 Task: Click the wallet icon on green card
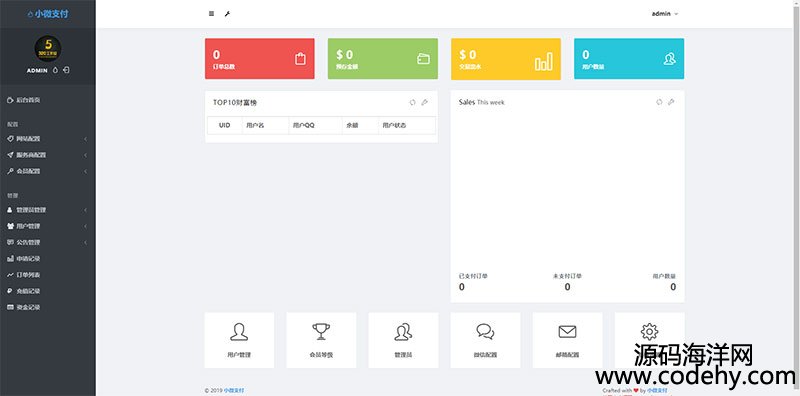pyautogui.click(x=423, y=59)
